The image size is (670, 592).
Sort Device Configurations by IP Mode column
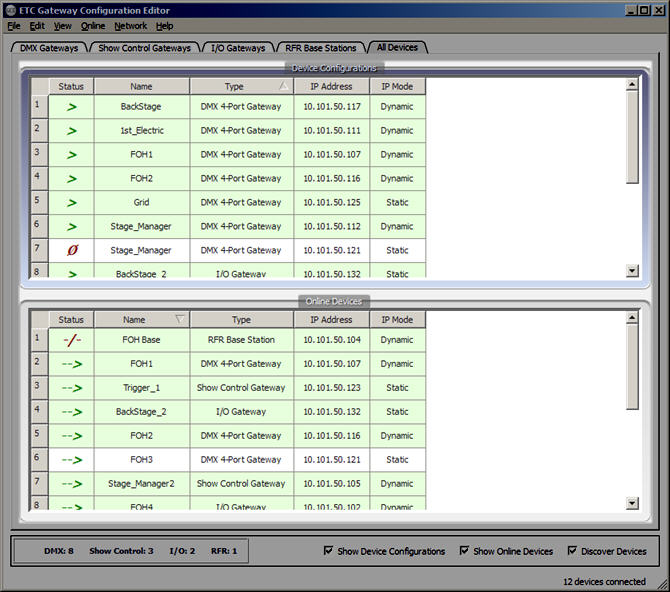point(397,86)
